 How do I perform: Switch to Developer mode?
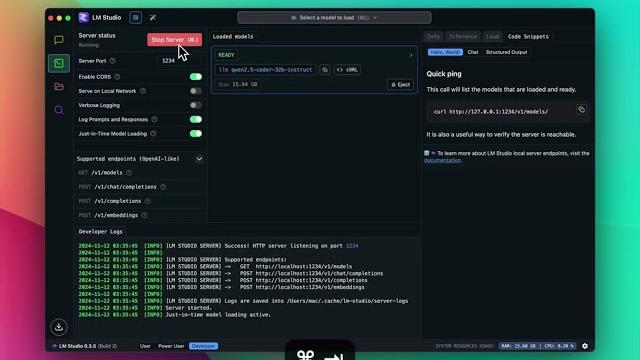pos(203,346)
